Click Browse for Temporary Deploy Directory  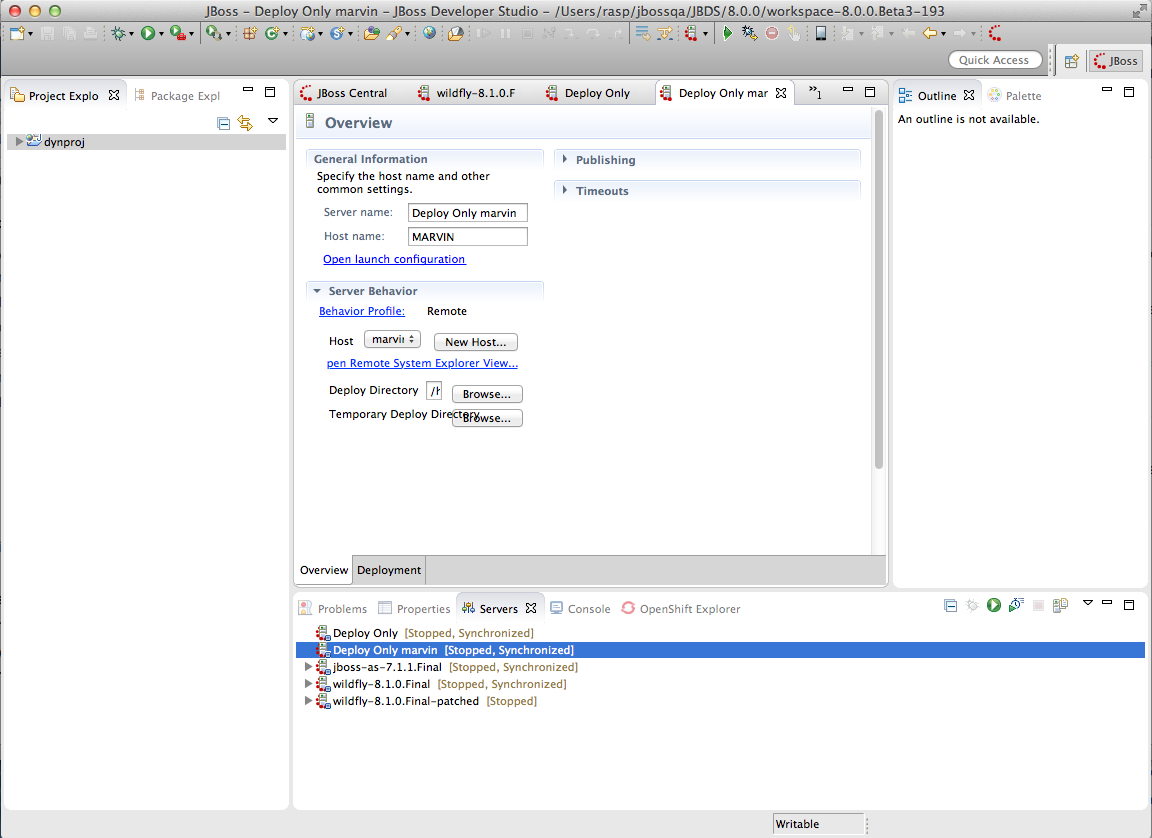[x=487, y=418]
